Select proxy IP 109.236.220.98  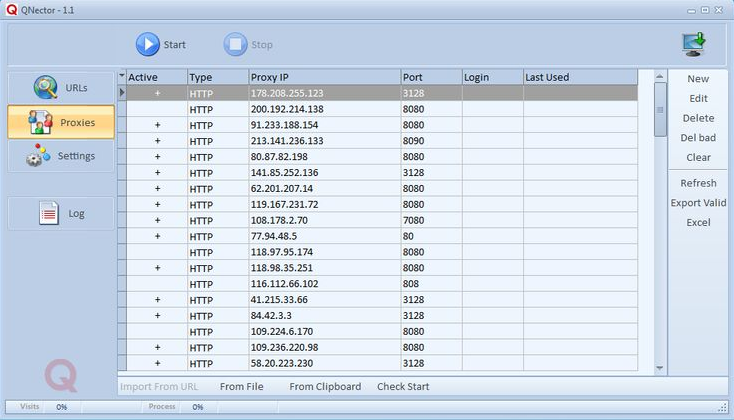284,347
